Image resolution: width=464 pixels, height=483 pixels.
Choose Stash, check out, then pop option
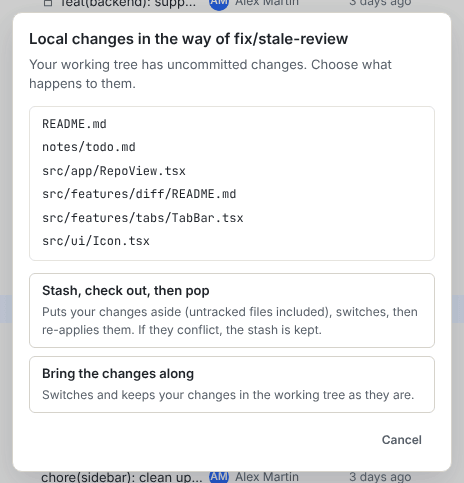click(x=232, y=310)
